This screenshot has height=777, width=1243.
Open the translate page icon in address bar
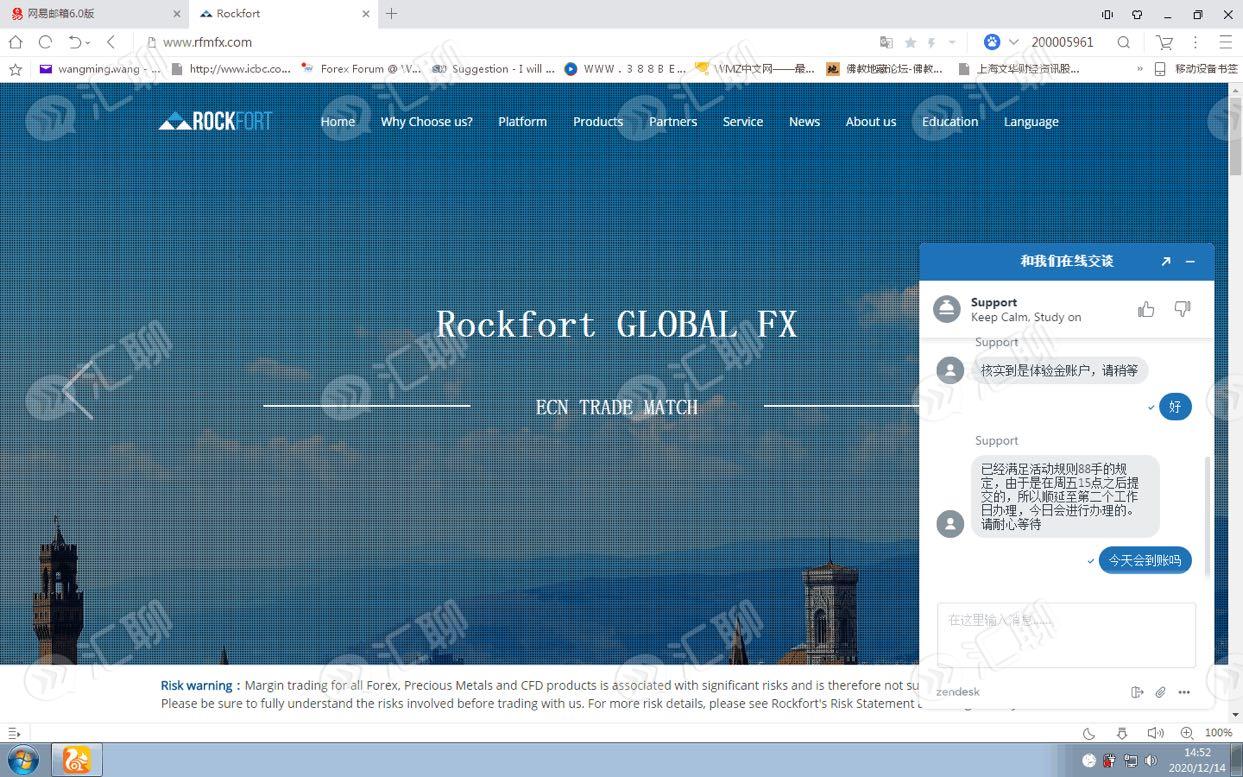coord(886,42)
